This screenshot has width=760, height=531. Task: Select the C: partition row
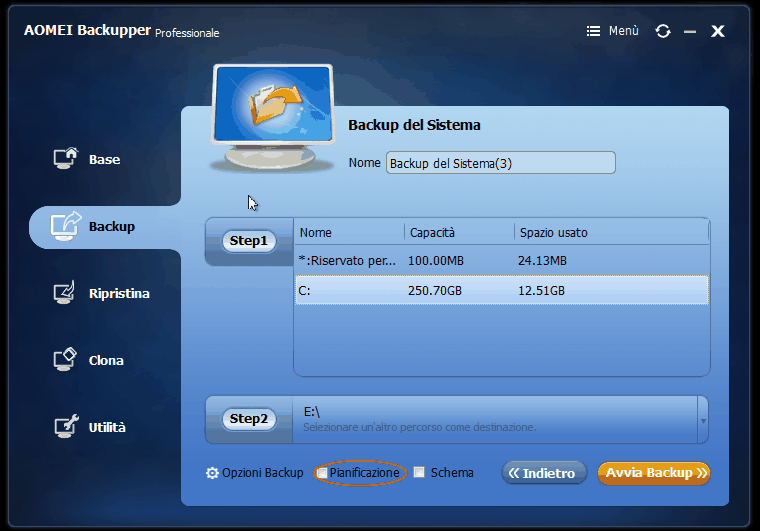[502, 290]
